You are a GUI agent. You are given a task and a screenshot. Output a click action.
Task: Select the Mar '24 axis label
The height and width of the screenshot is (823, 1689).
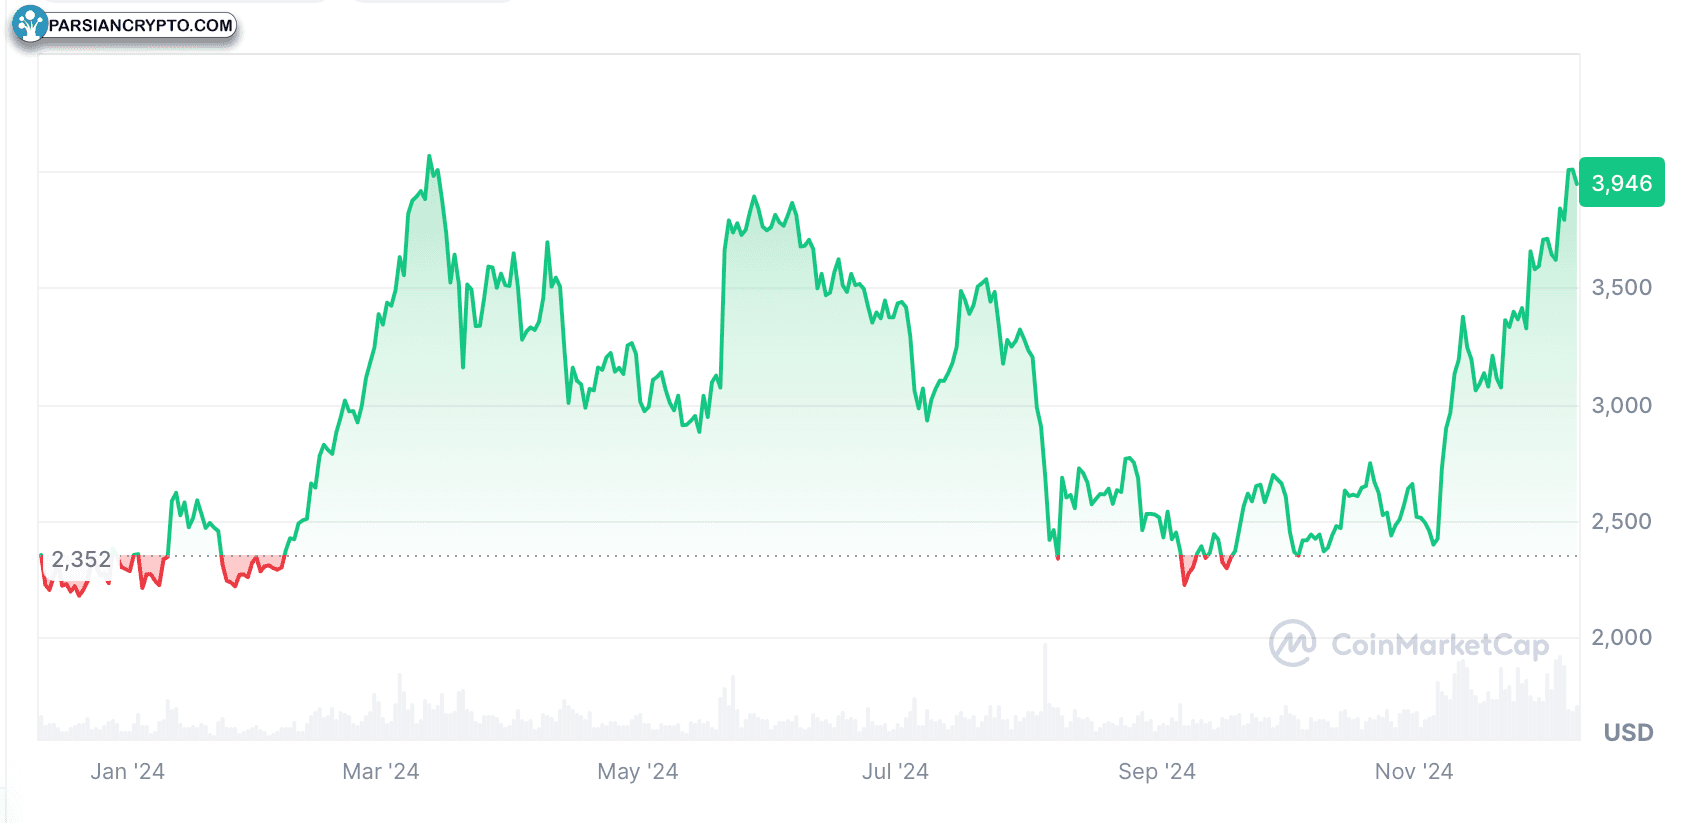(380, 772)
